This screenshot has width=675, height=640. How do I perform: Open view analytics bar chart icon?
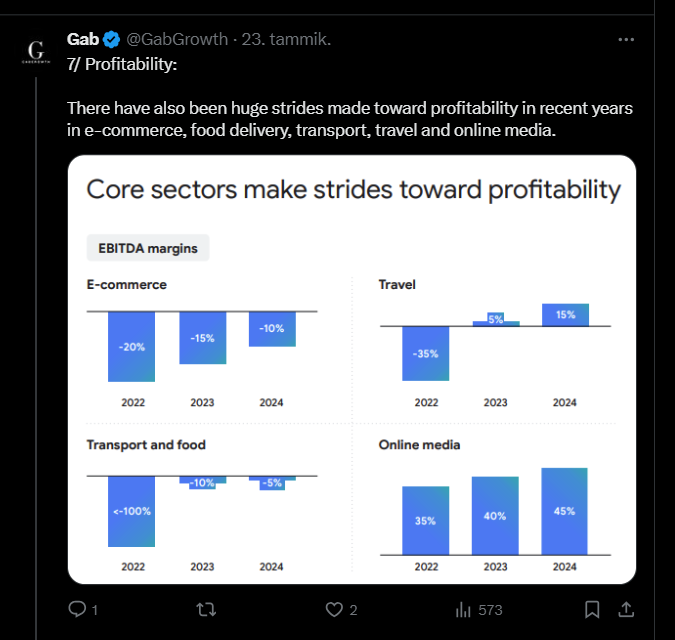click(x=463, y=609)
